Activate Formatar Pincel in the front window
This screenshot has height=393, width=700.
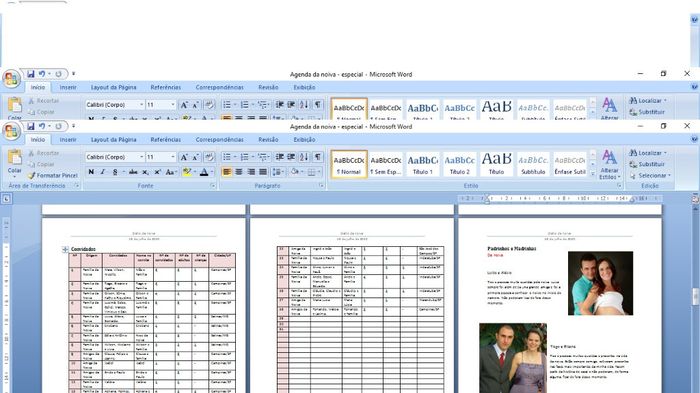coord(53,176)
